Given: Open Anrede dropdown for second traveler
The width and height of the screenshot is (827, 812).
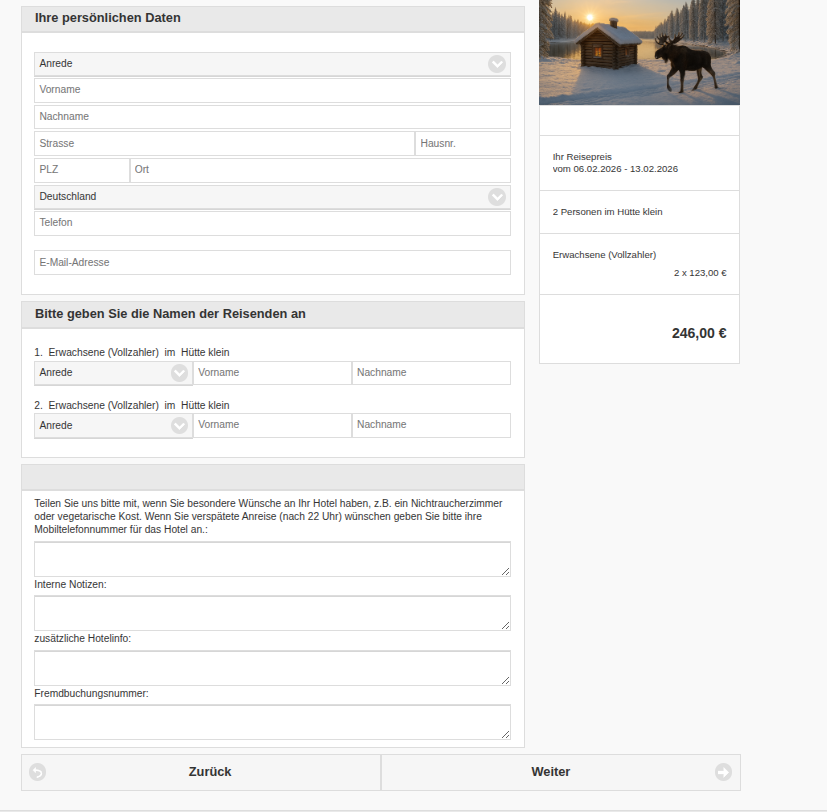Looking at the screenshot, I should (x=113, y=425).
